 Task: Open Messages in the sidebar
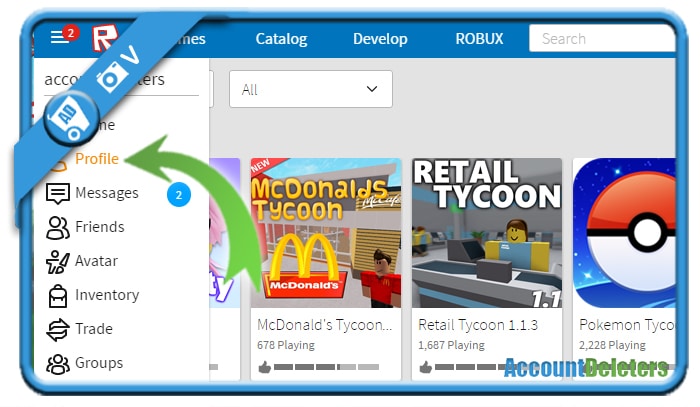[x=107, y=193]
